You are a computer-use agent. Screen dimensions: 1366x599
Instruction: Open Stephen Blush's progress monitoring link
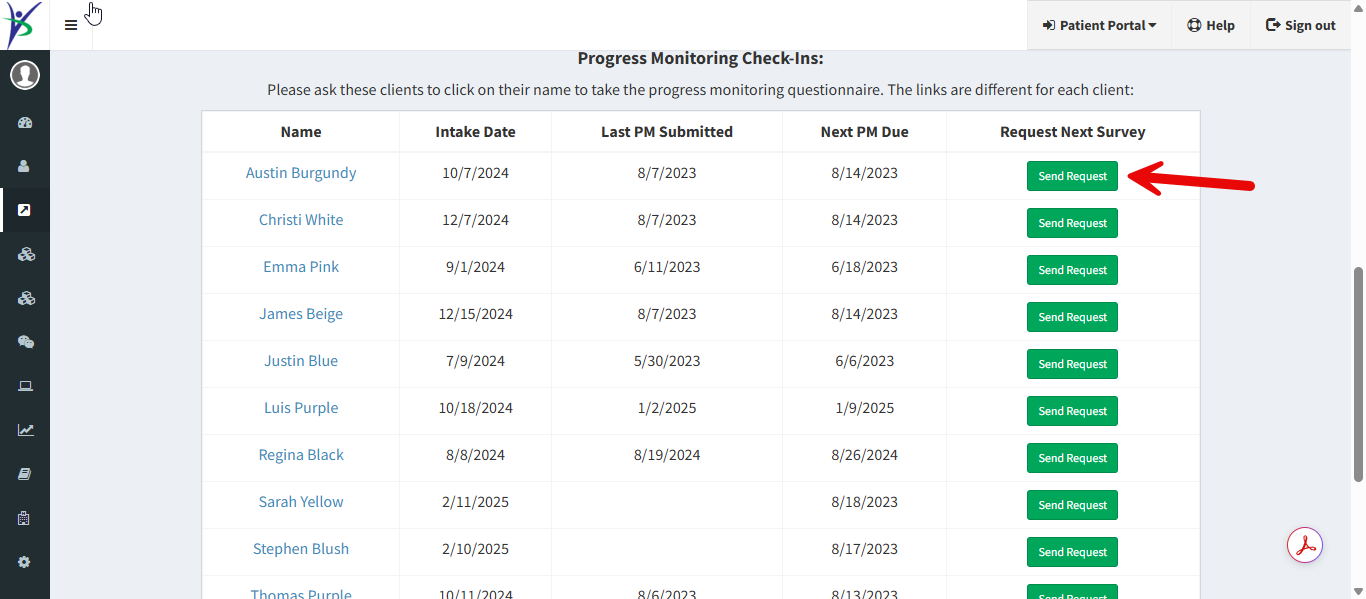pos(301,549)
